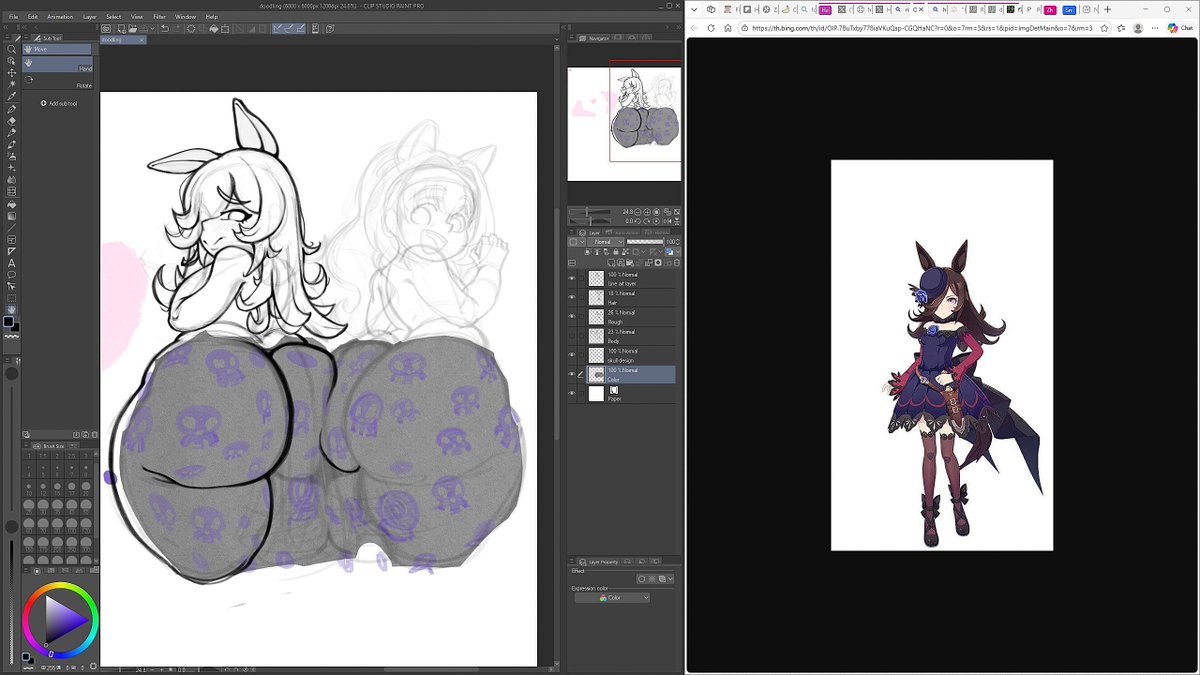The height and width of the screenshot is (675, 1200).
Task: Refresh the browser page
Action: click(x=711, y=28)
